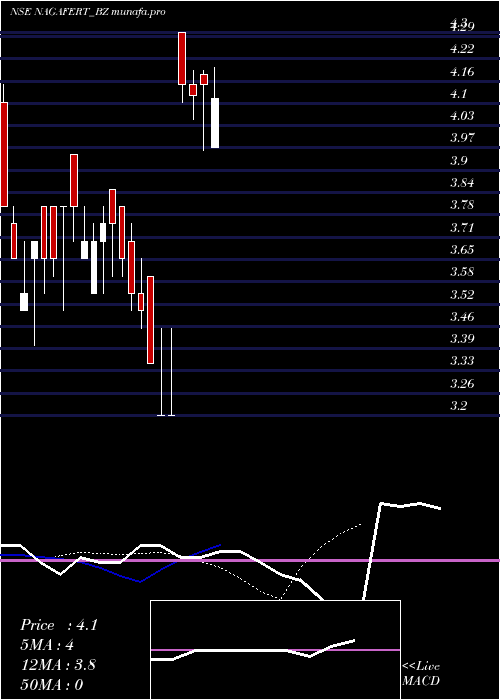The height and width of the screenshot is (700, 500).
Task: Click the 3.39 price axis label
Action: pos(462,338)
